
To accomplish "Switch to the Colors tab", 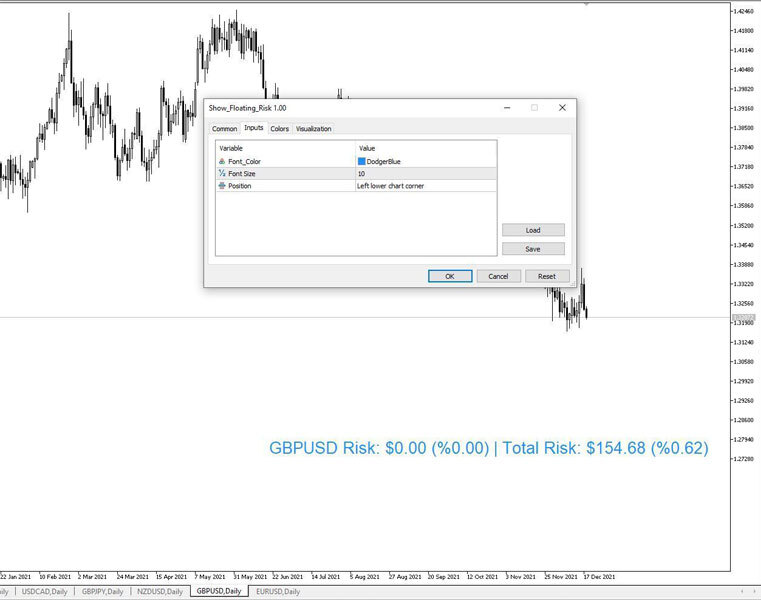I will point(280,129).
